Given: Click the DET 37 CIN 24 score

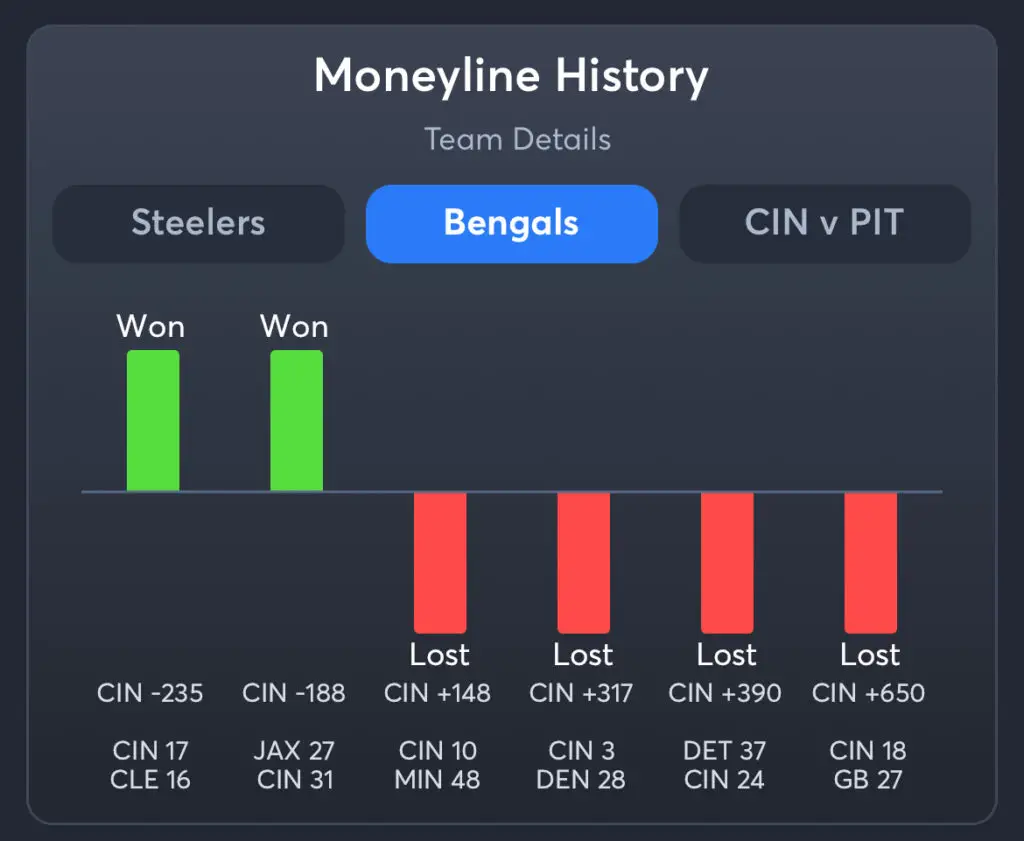Looking at the screenshot, I should pyautogui.click(x=725, y=765).
